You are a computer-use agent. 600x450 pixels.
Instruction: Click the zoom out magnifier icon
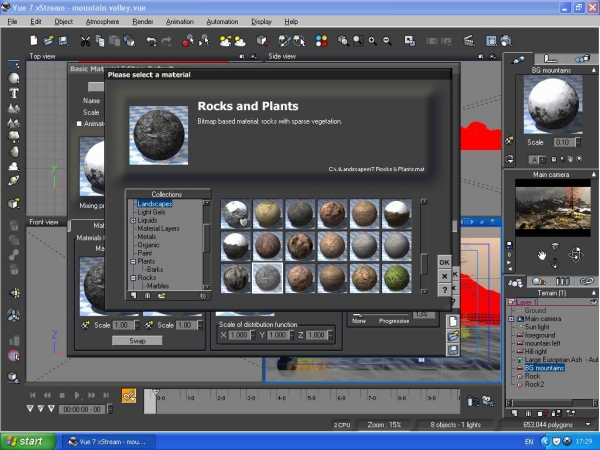(387, 41)
